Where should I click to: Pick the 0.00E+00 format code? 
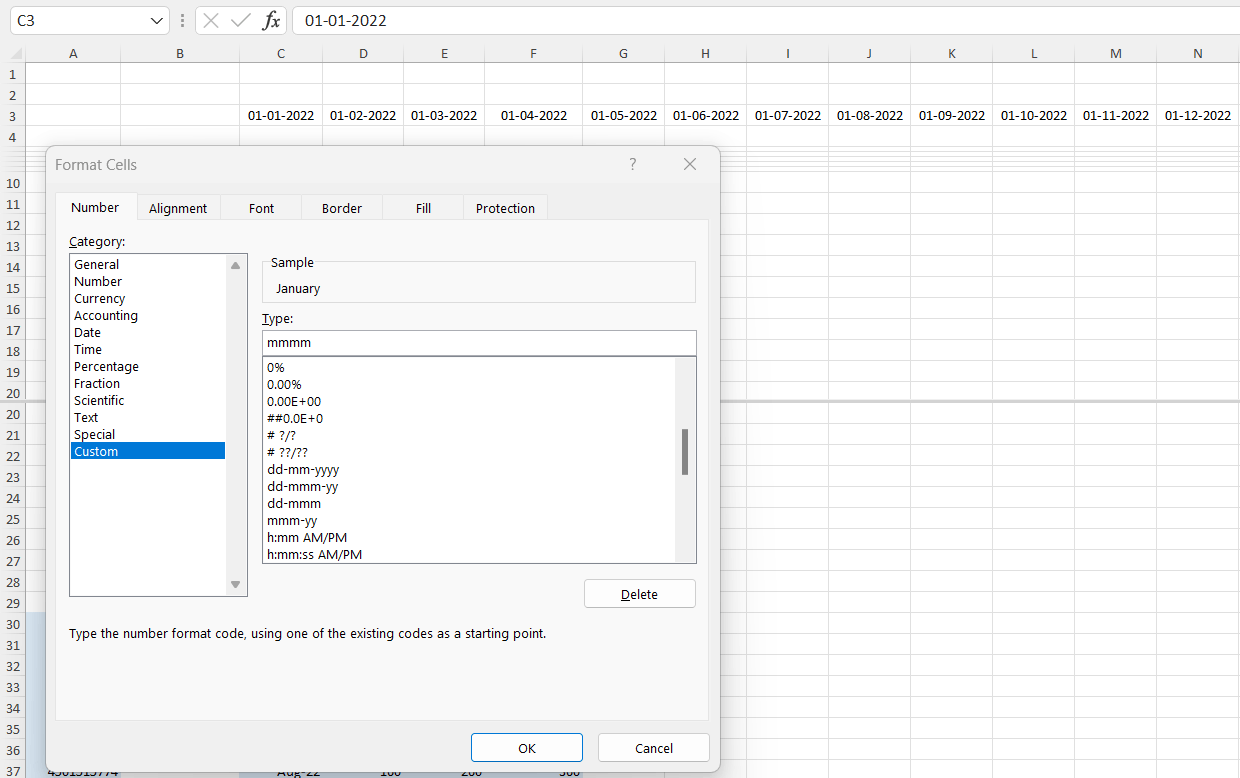(294, 401)
